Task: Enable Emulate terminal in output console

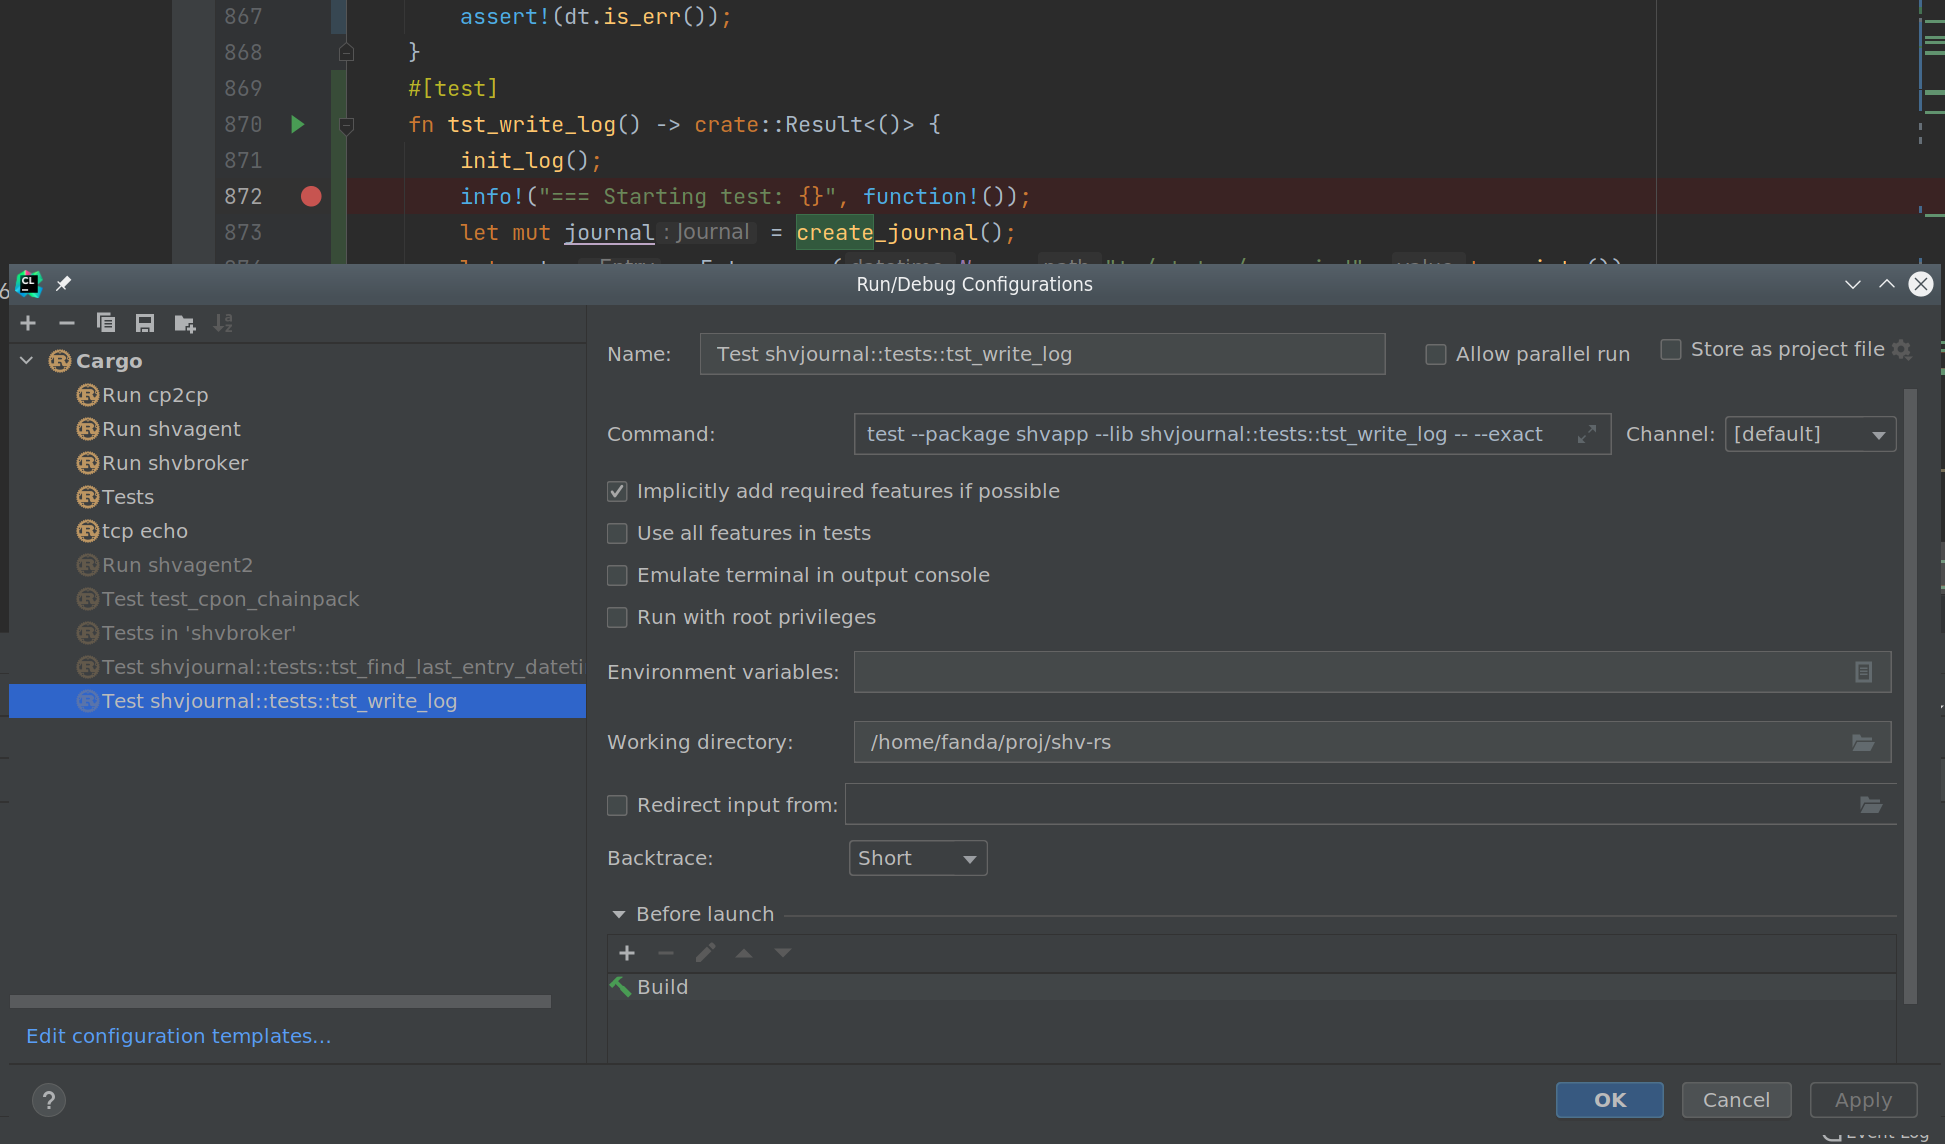Action: 617,575
